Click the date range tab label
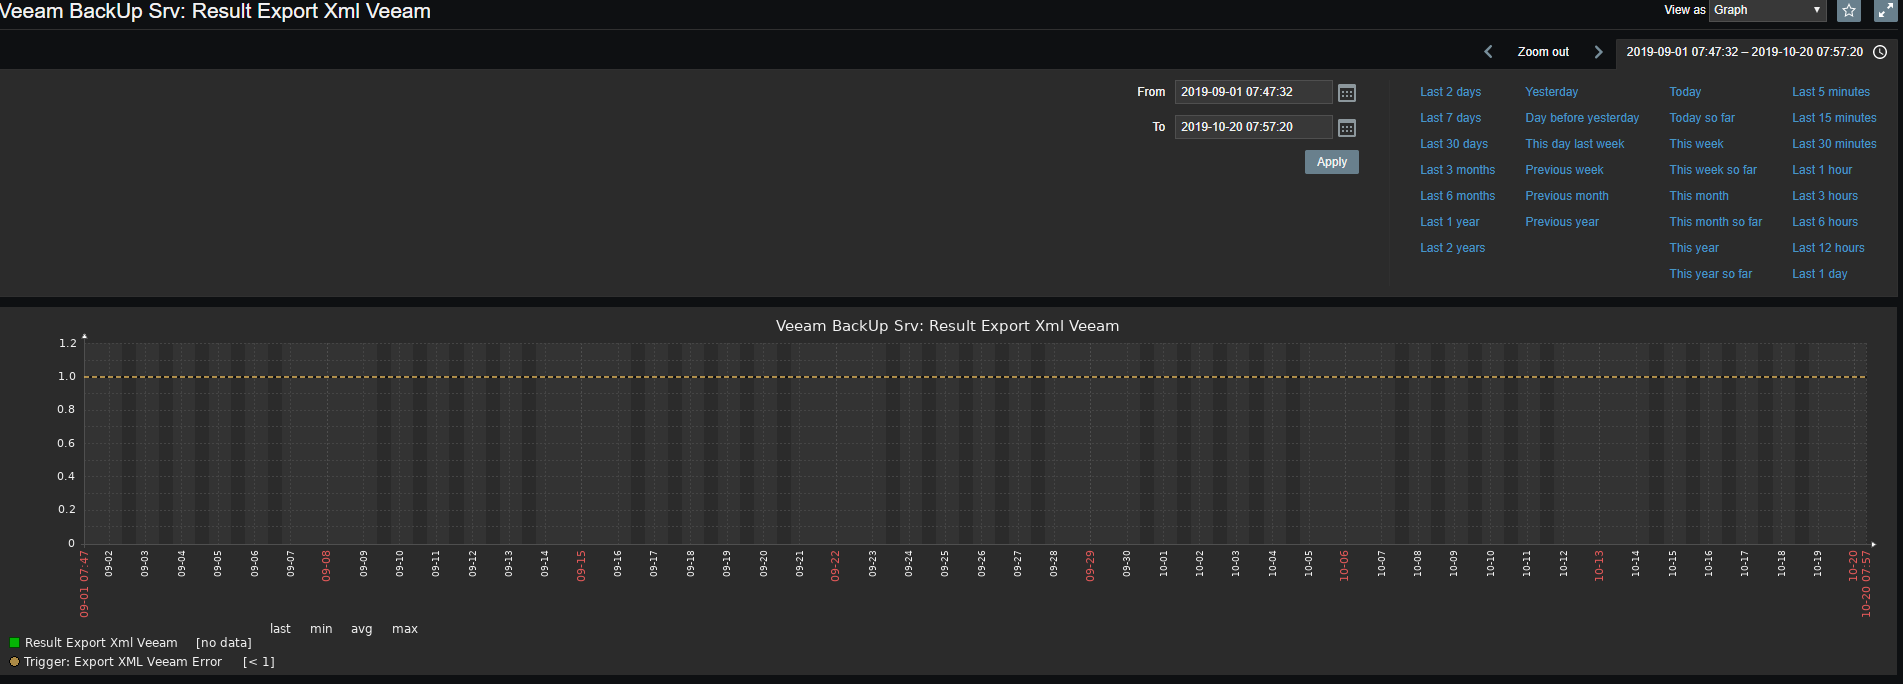This screenshot has width=1903, height=684. tap(1745, 52)
